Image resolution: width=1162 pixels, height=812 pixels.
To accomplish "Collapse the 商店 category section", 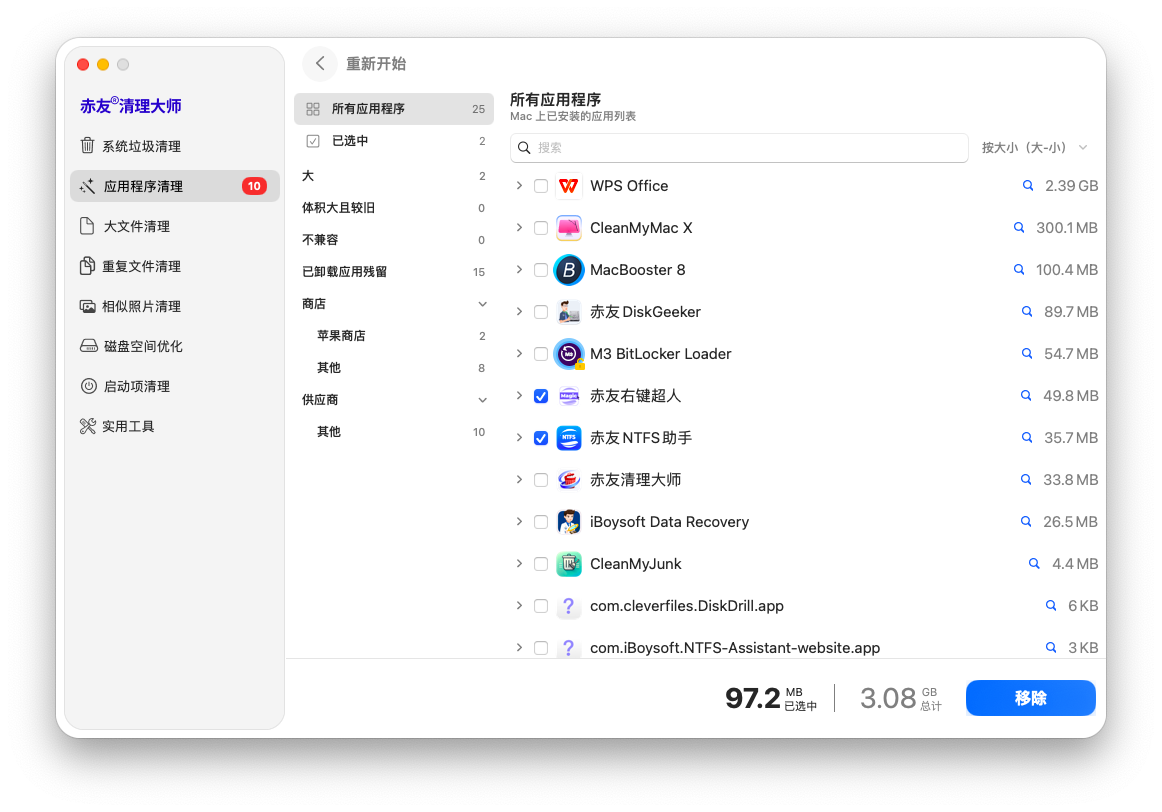I will 483,303.
